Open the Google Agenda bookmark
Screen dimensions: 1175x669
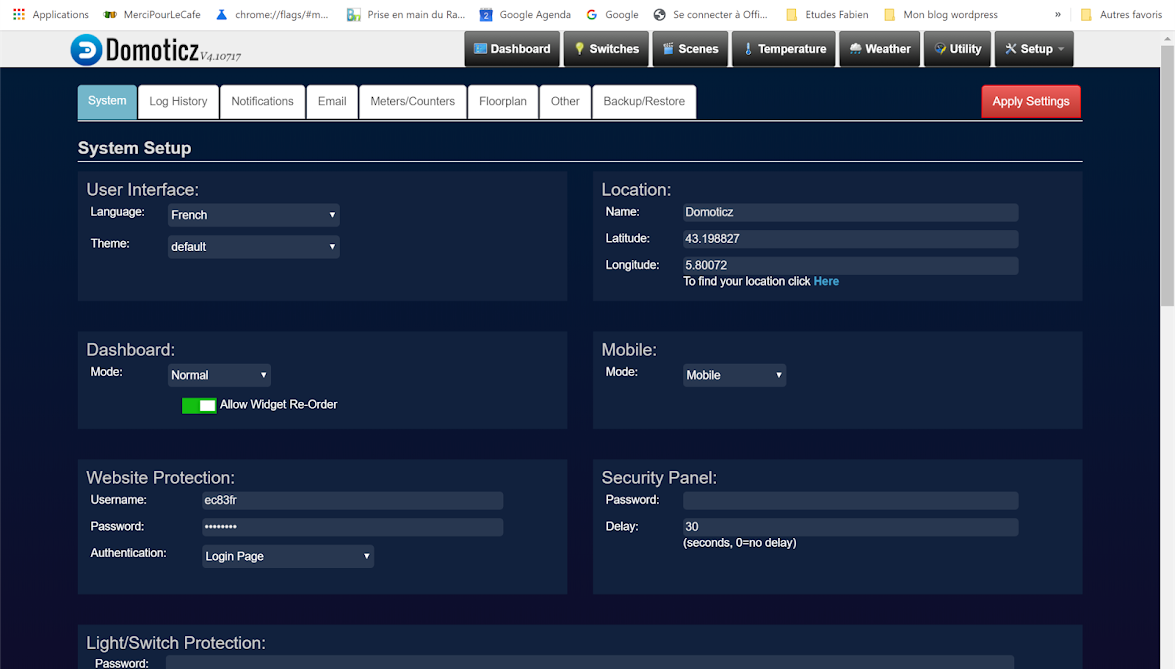[x=525, y=14]
